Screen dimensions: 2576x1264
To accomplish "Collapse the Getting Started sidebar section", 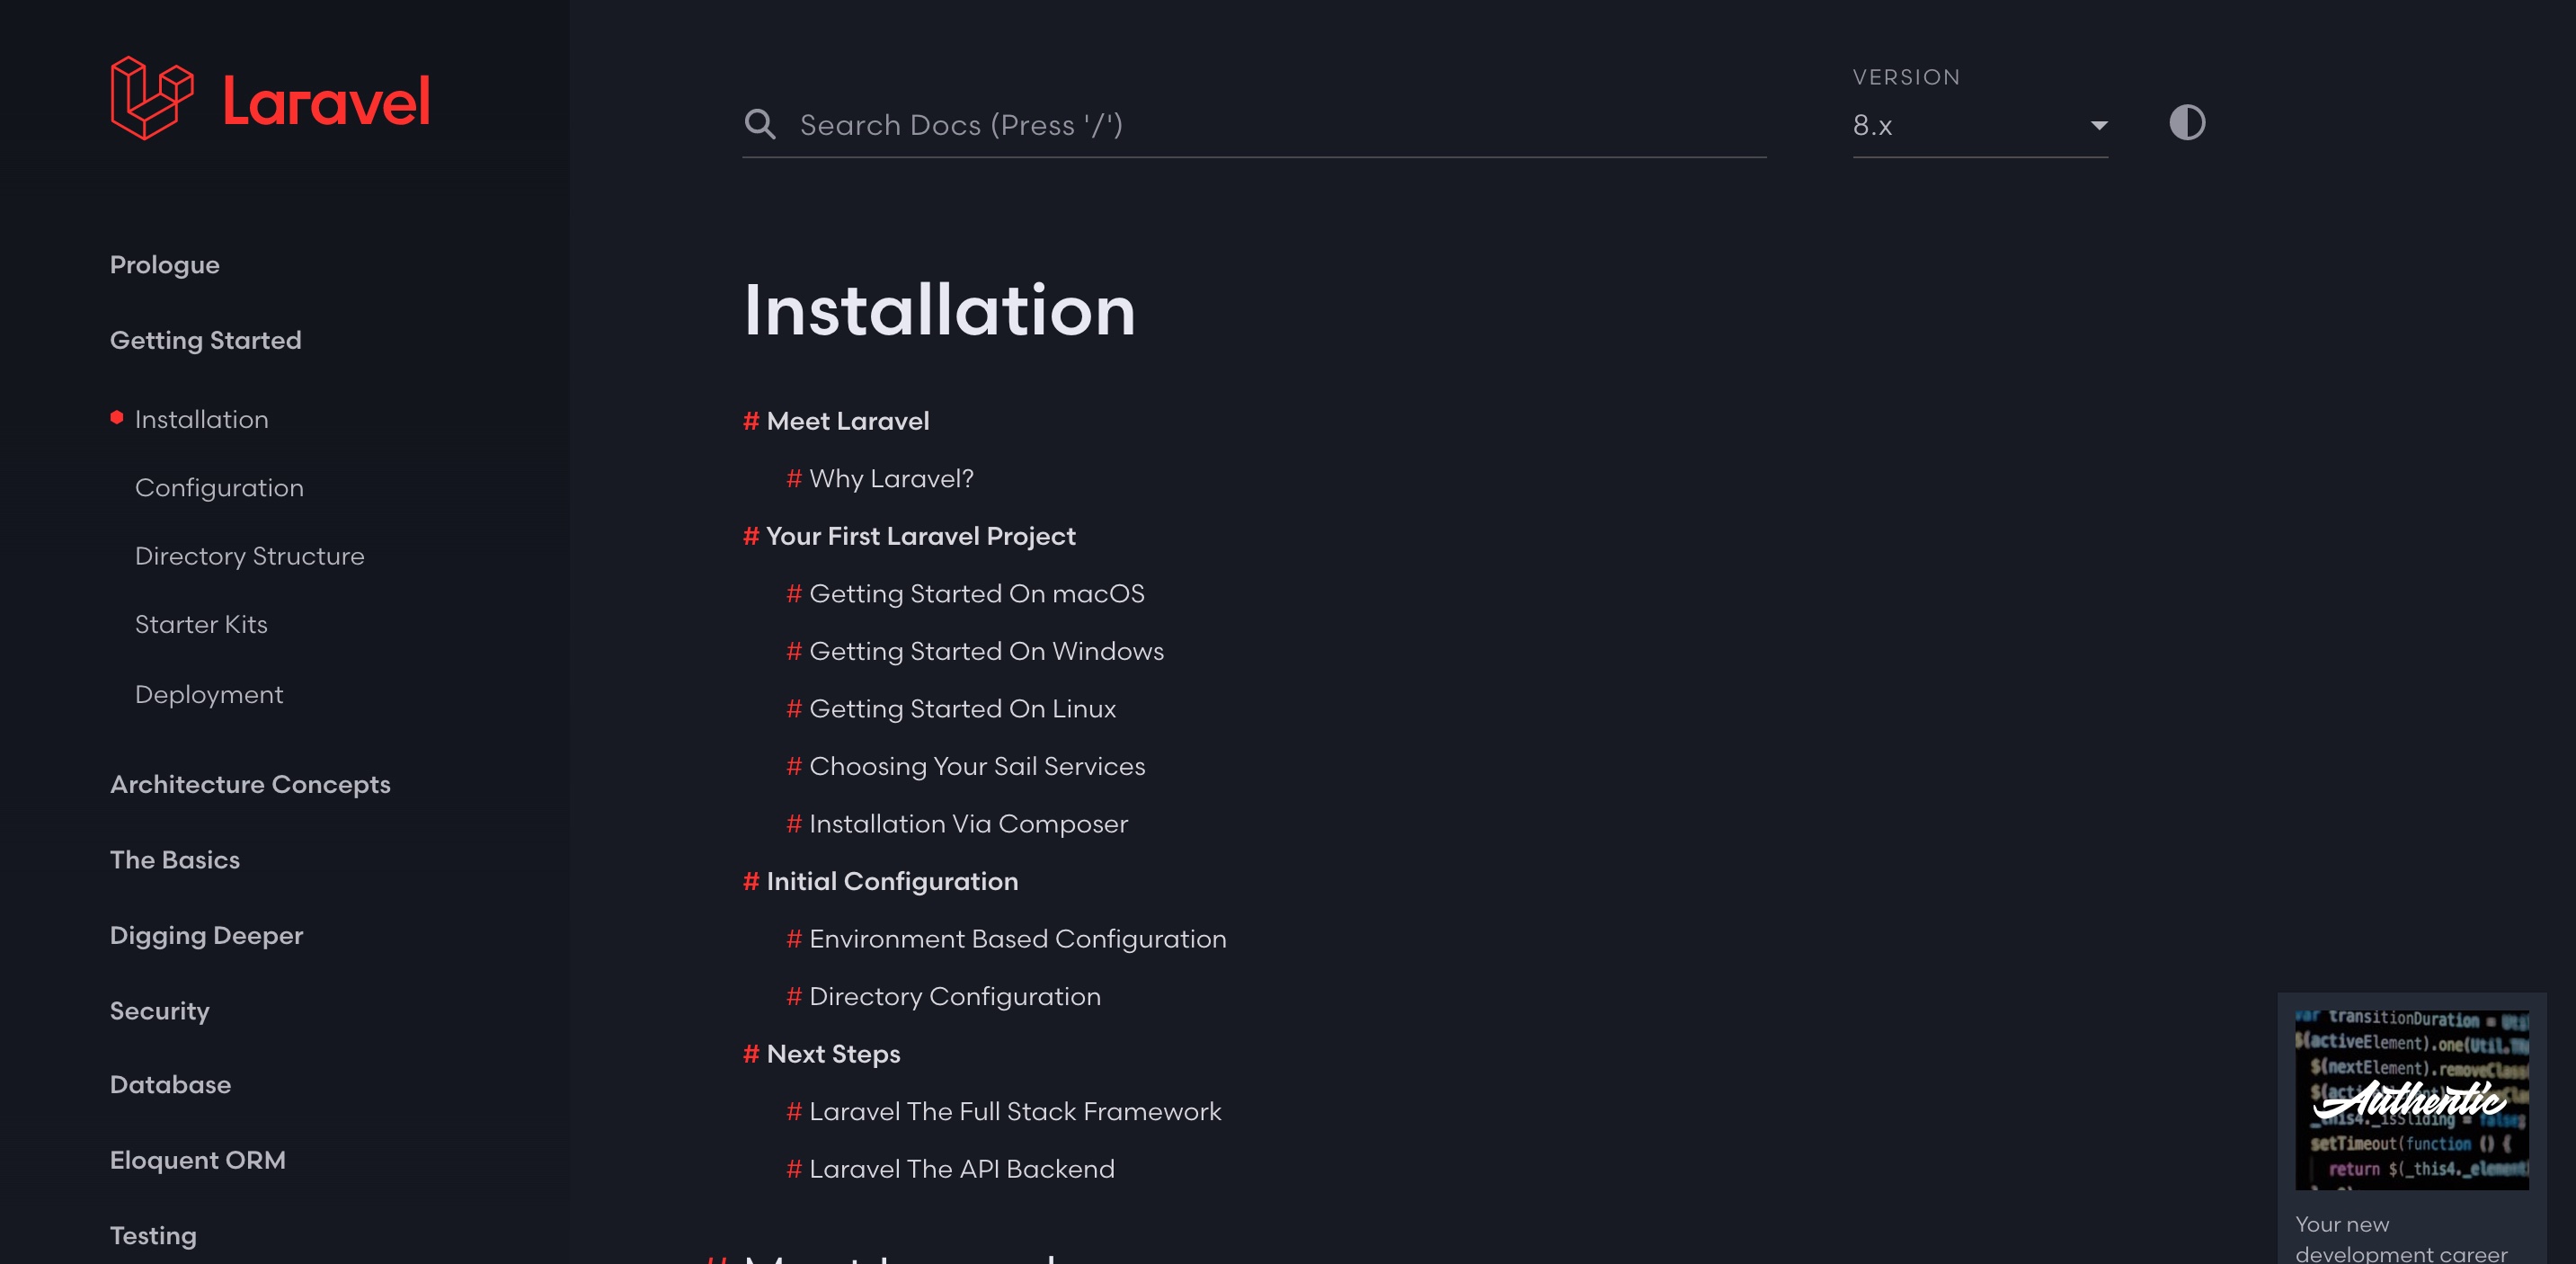I will point(205,340).
